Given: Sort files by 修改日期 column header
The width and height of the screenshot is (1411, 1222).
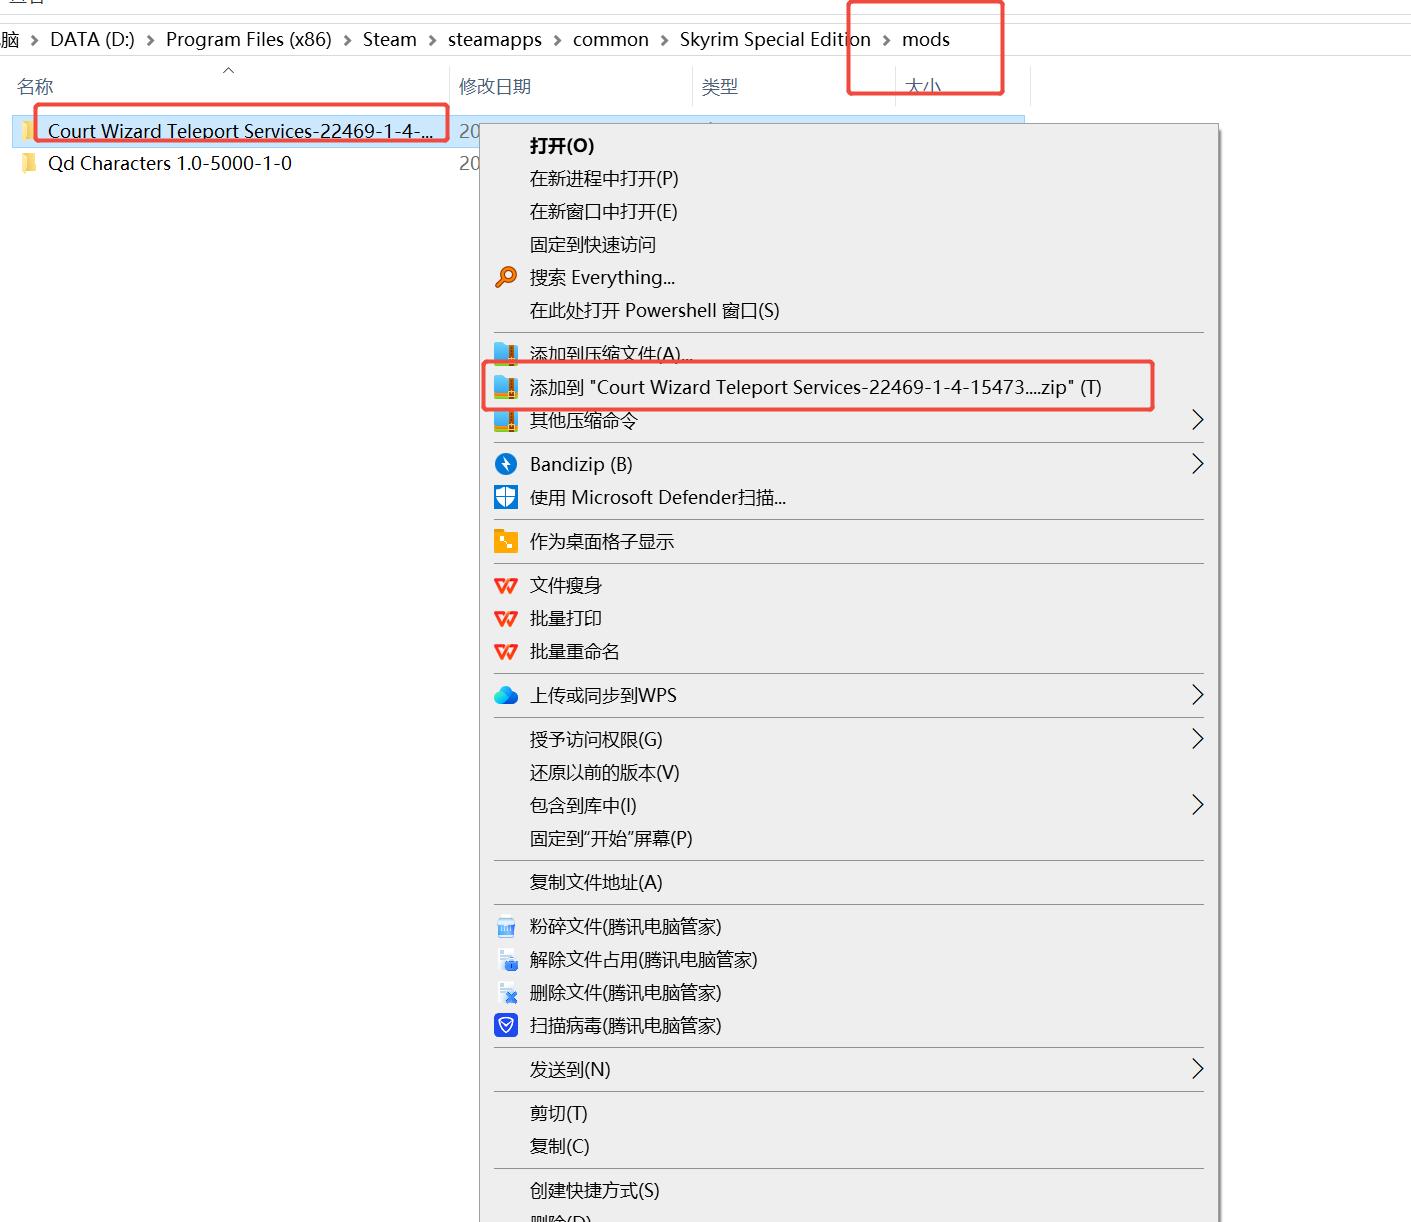Looking at the screenshot, I should coord(495,87).
